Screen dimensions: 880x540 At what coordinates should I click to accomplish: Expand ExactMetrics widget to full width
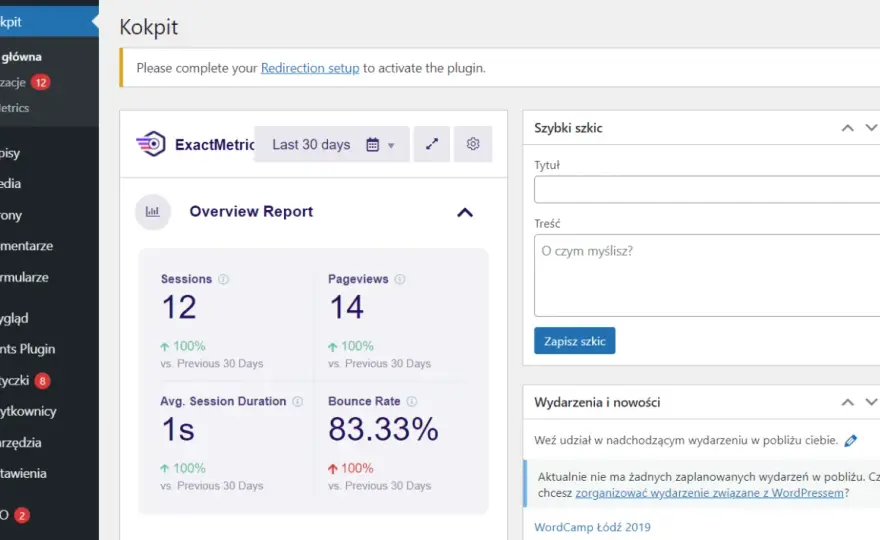tap(432, 144)
